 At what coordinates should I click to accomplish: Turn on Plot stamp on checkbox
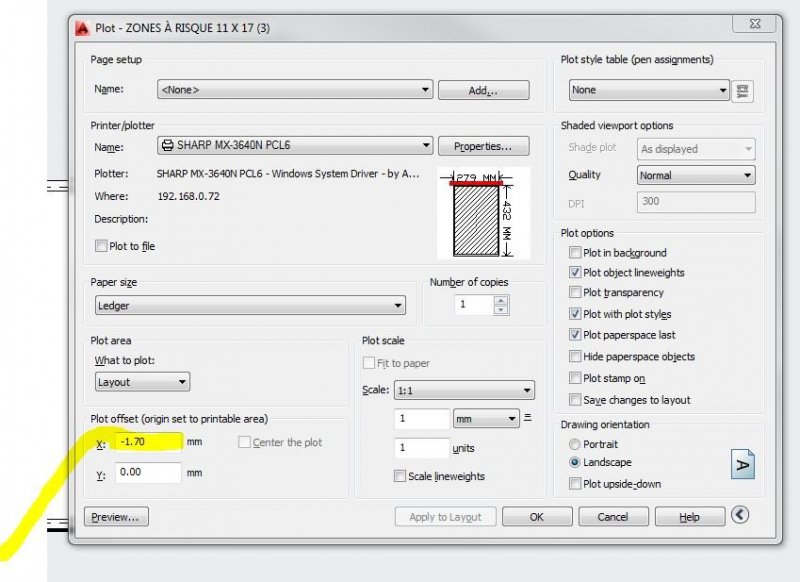point(575,378)
